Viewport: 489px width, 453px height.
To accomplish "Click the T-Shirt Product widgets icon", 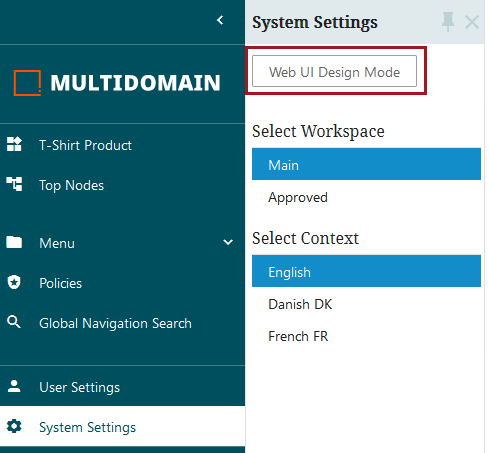I will (14, 144).
